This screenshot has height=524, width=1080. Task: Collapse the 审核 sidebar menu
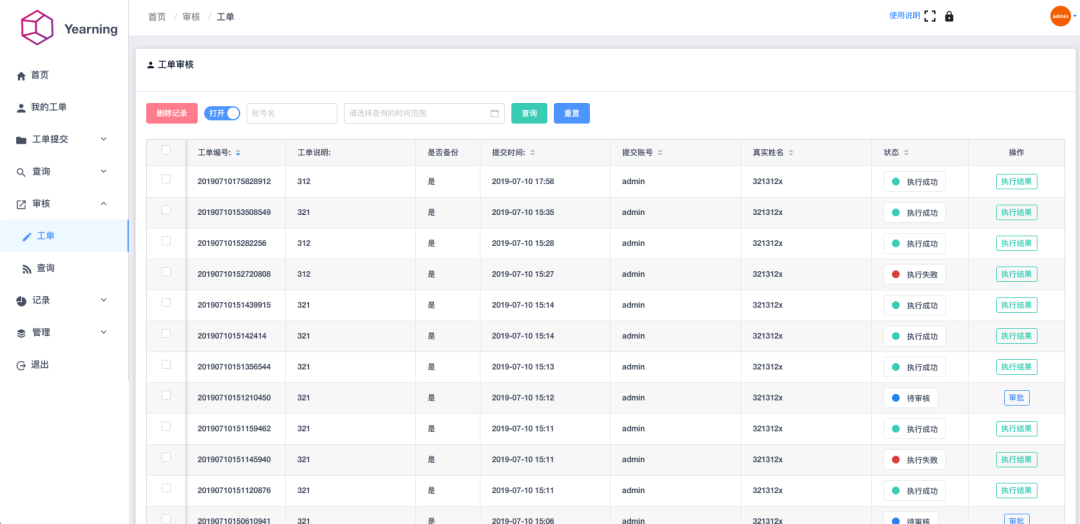tap(64, 204)
